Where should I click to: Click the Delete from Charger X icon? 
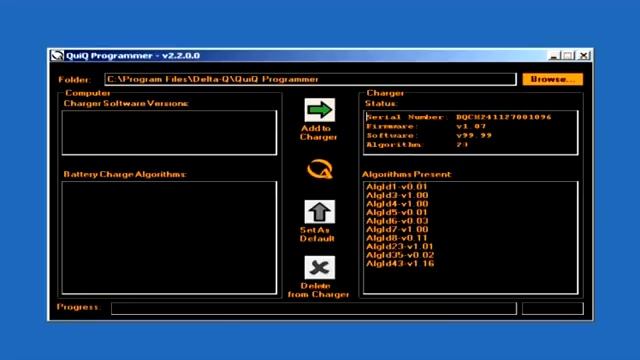(320, 268)
